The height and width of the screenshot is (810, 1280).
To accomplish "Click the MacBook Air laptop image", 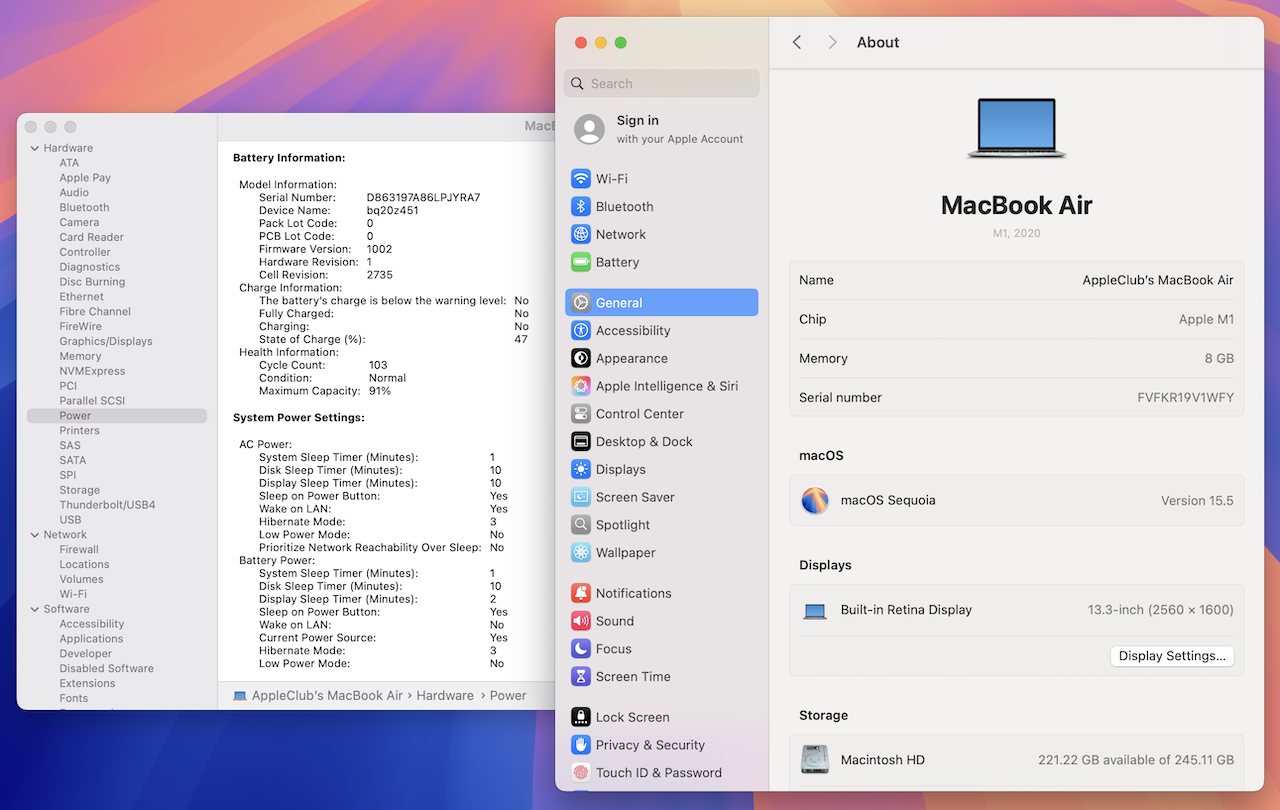I will point(1017,128).
